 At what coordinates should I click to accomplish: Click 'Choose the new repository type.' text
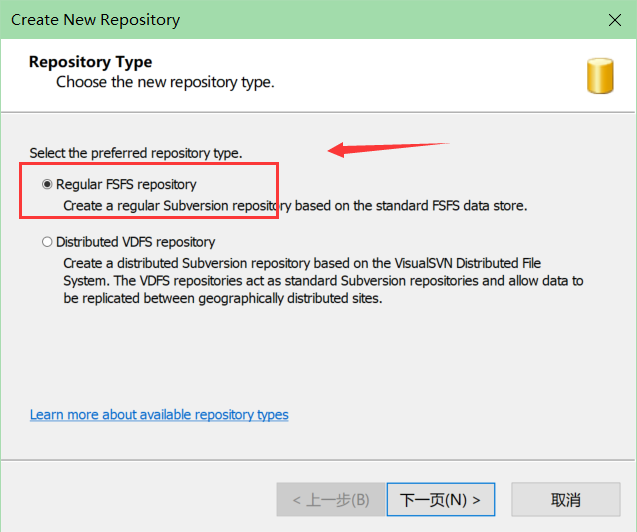[165, 82]
